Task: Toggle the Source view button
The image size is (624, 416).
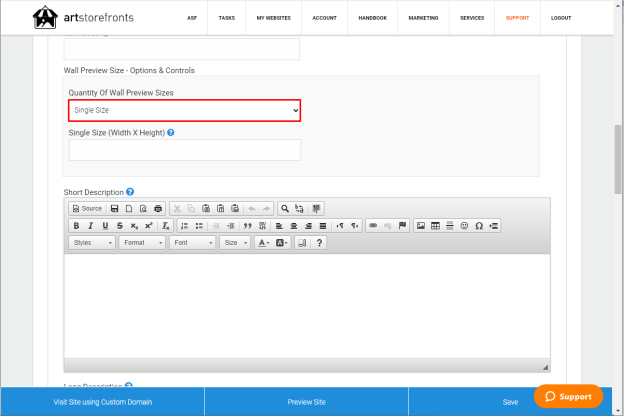Action: tap(88, 209)
